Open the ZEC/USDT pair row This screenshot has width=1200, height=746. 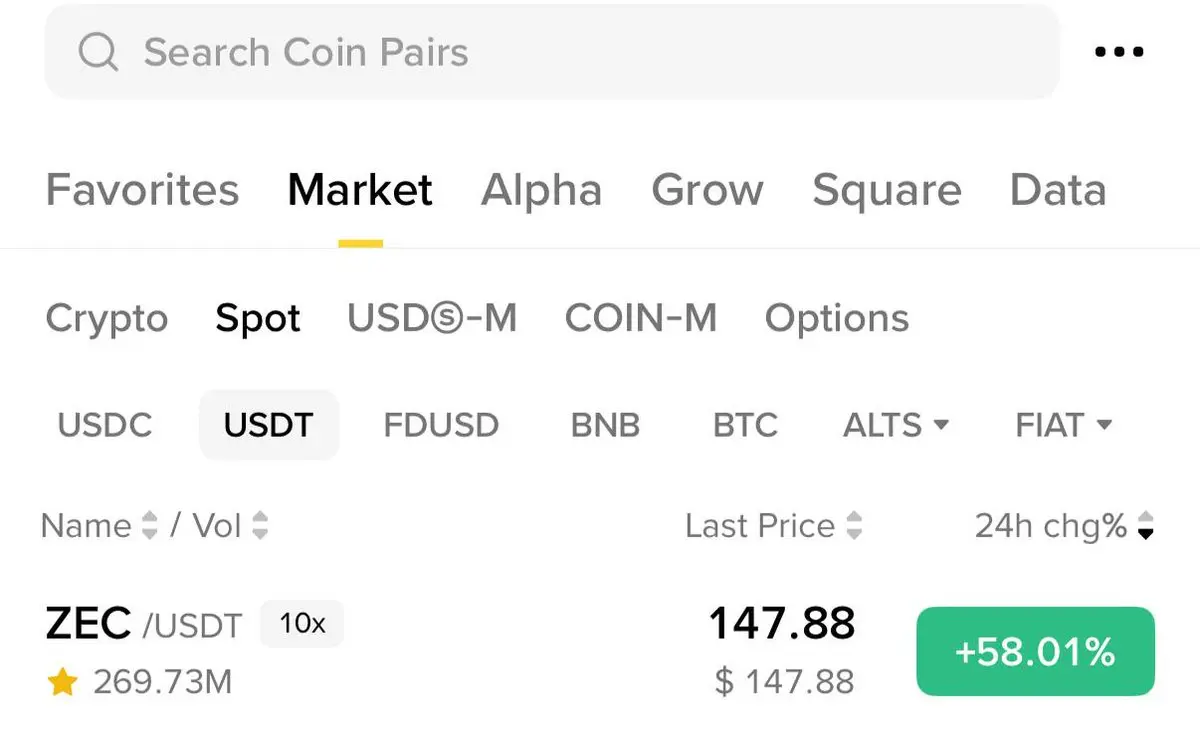pyautogui.click(x=450, y=652)
